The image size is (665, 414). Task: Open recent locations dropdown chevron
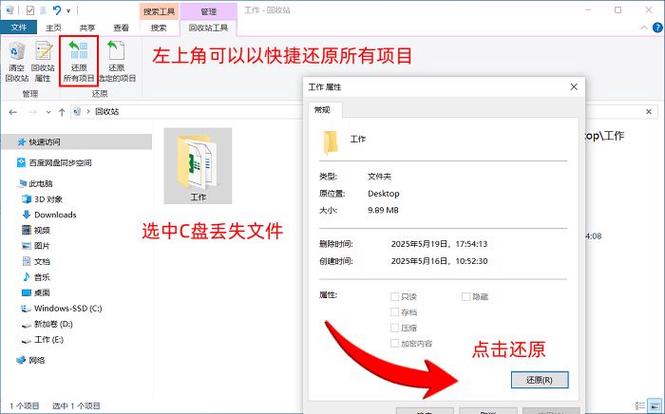pos(48,112)
